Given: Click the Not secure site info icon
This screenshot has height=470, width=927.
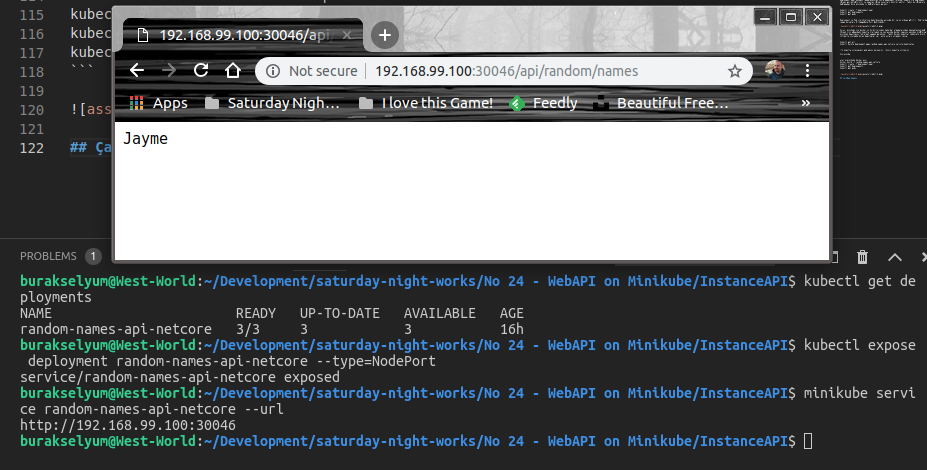Looking at the screenshot, I should tap(274, 71).
